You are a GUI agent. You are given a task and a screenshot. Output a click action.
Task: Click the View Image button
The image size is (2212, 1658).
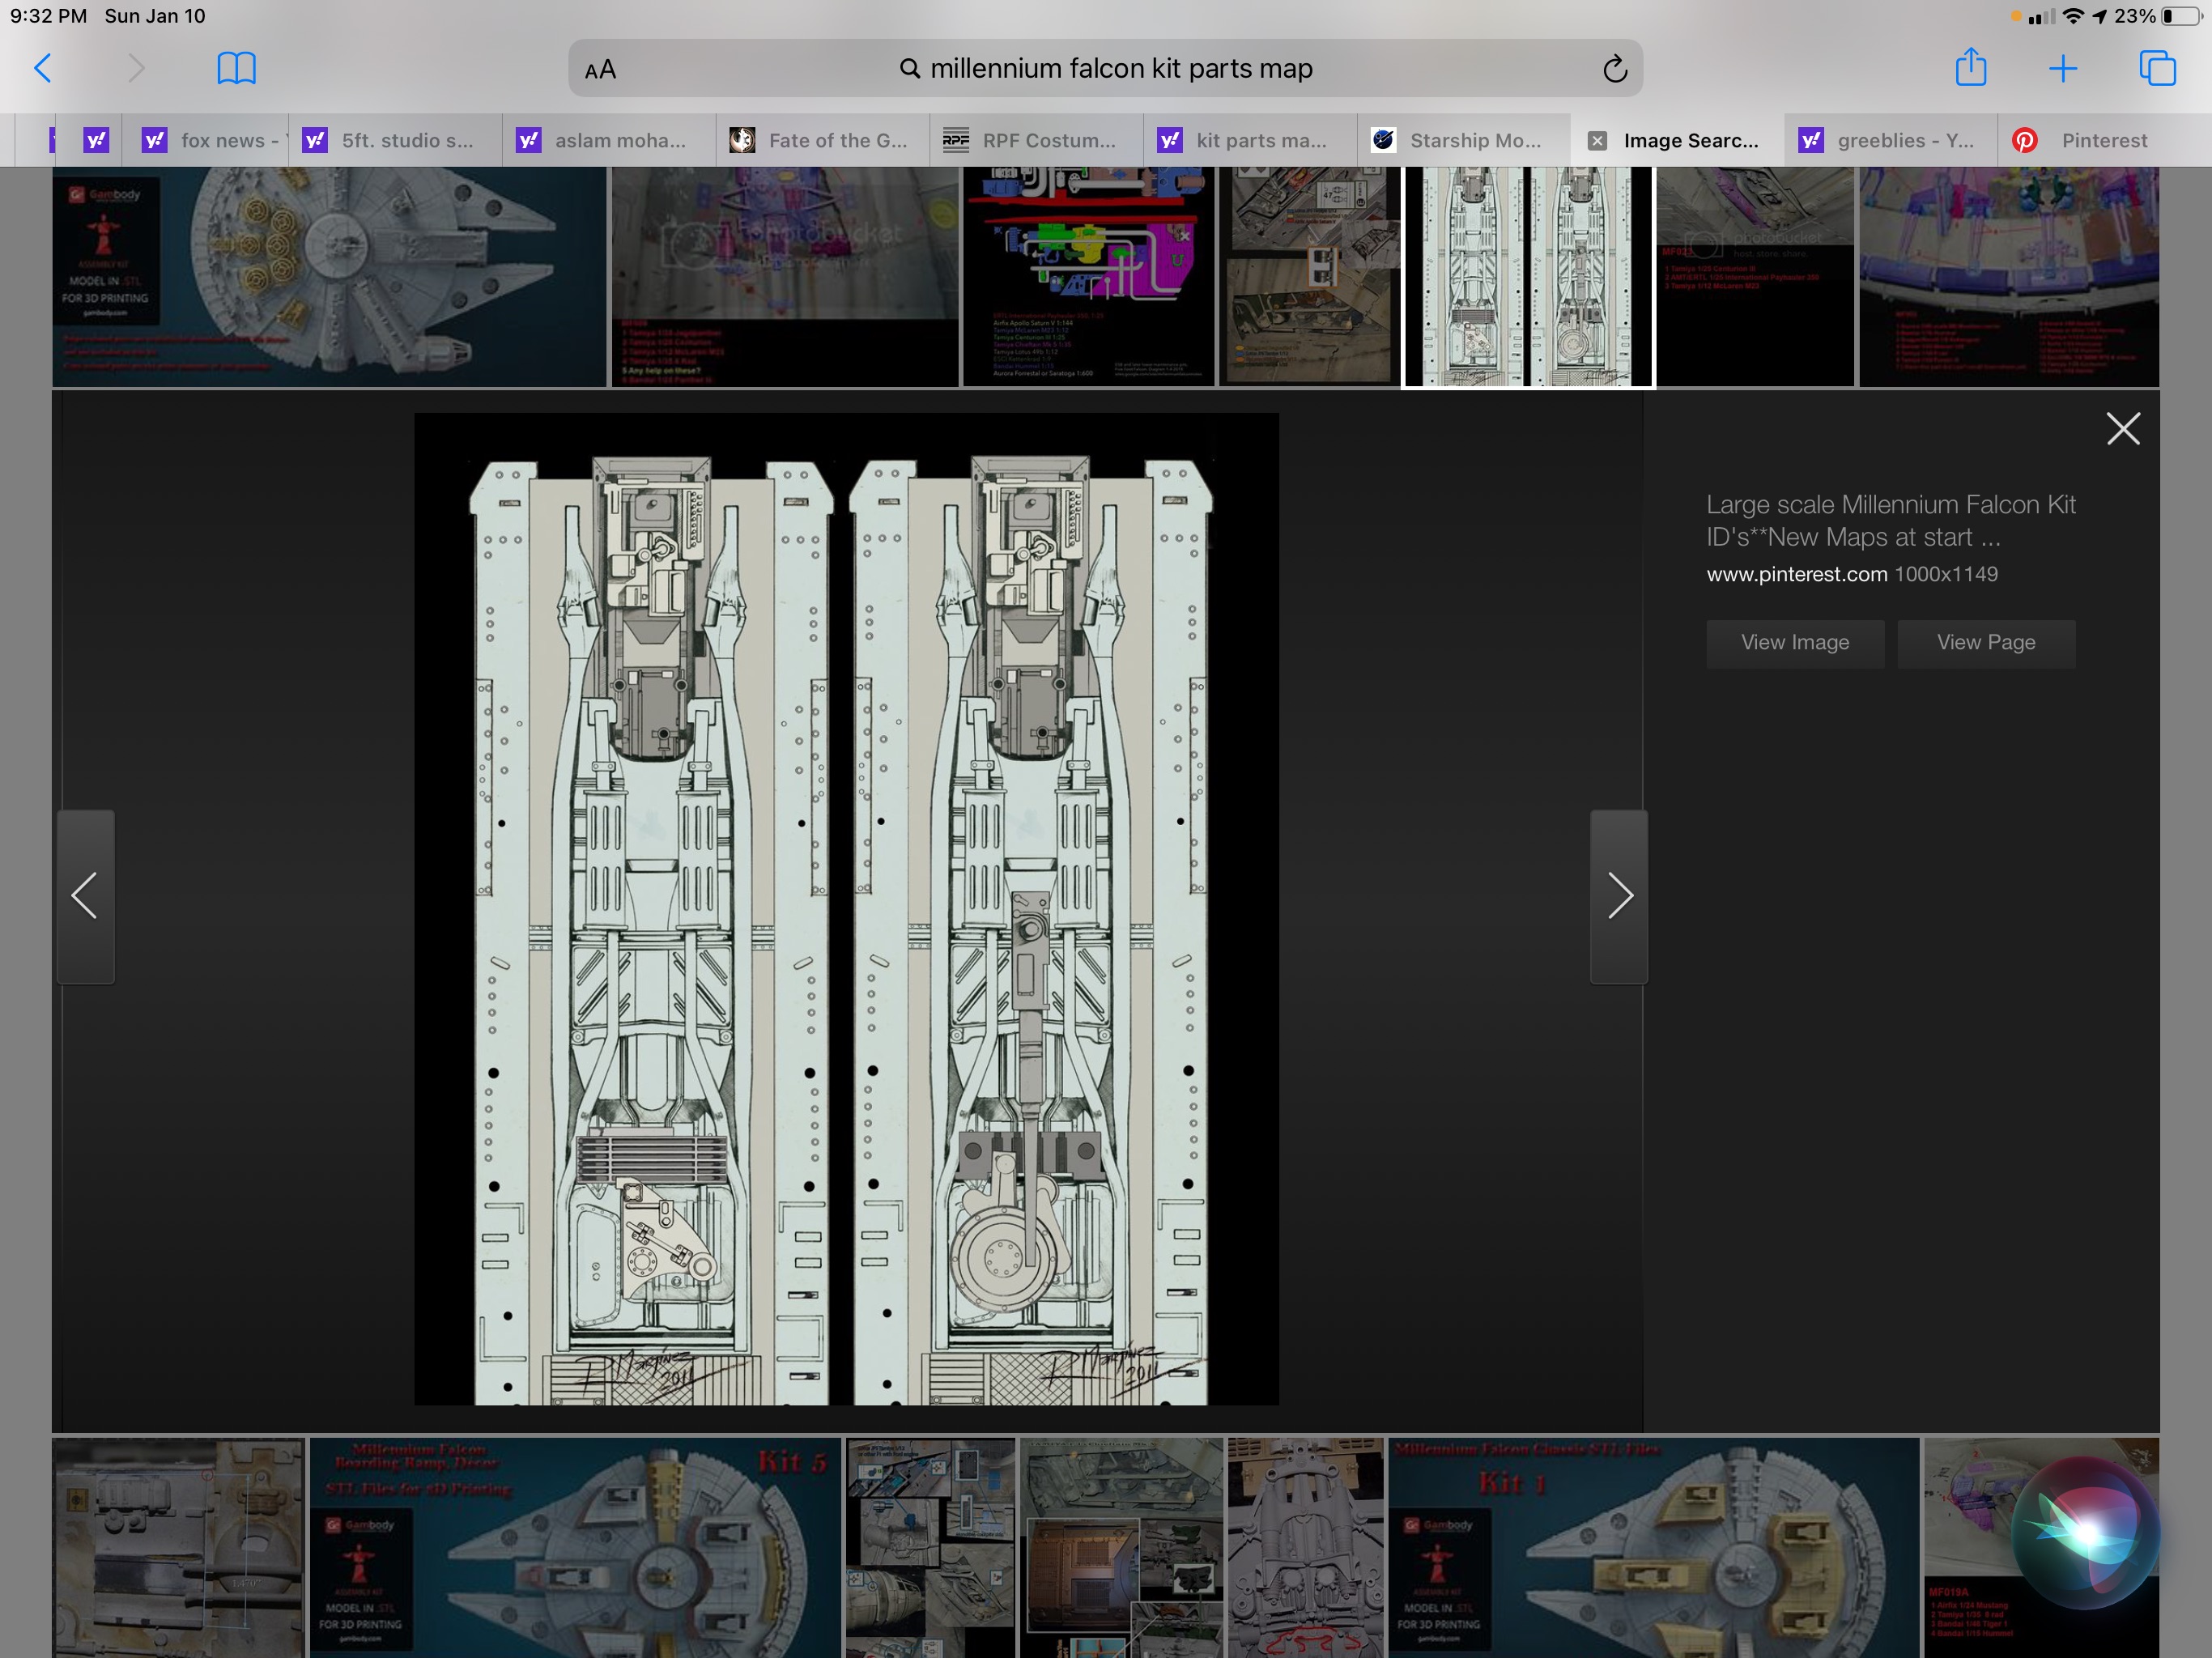click(1795, 643)
